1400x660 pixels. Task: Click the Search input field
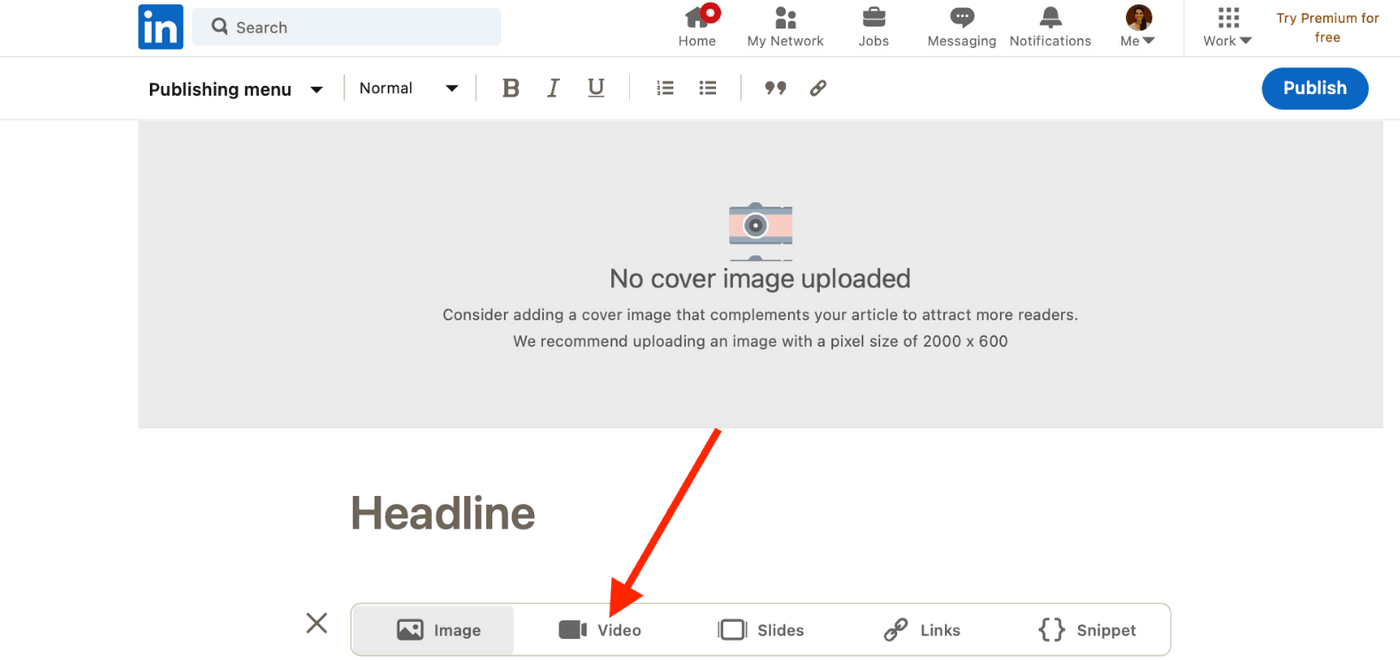pyautogui.click(x=346, y=27)
